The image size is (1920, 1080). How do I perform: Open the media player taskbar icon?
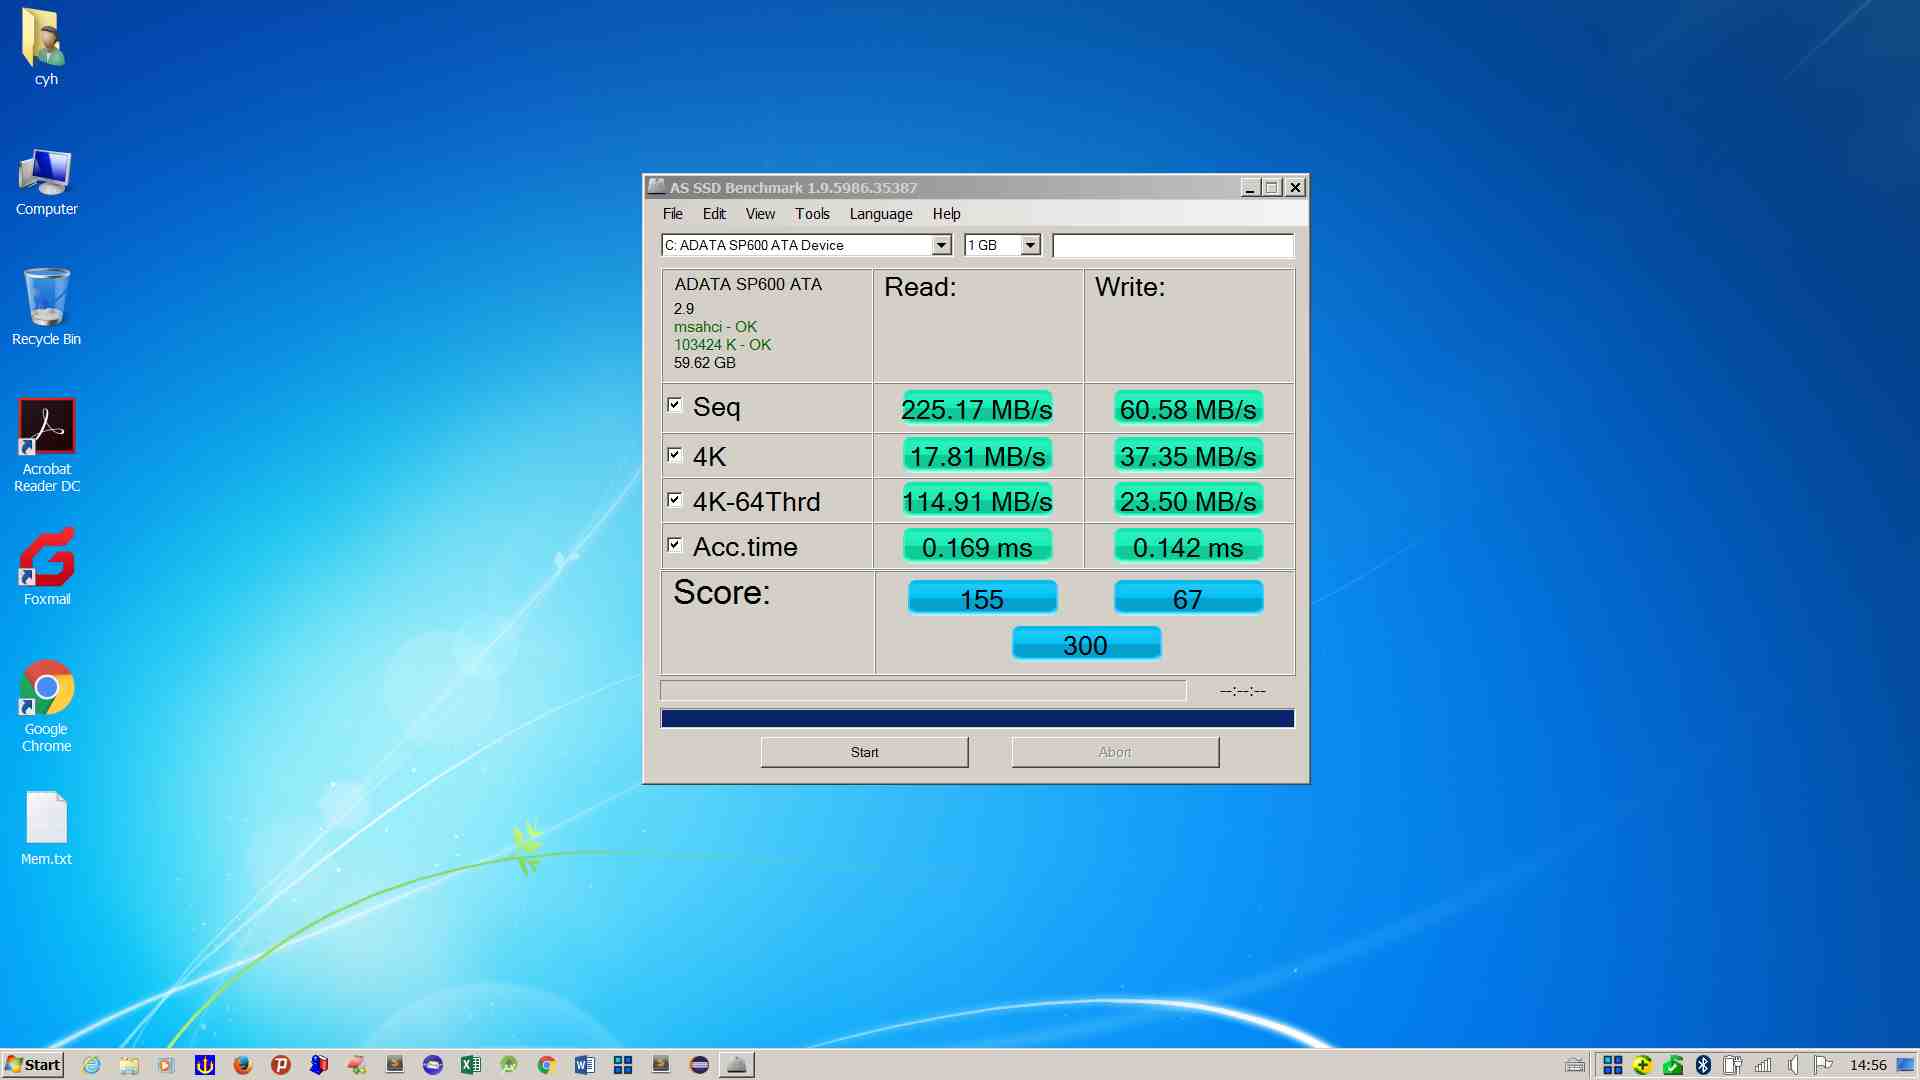(166, 1065)
